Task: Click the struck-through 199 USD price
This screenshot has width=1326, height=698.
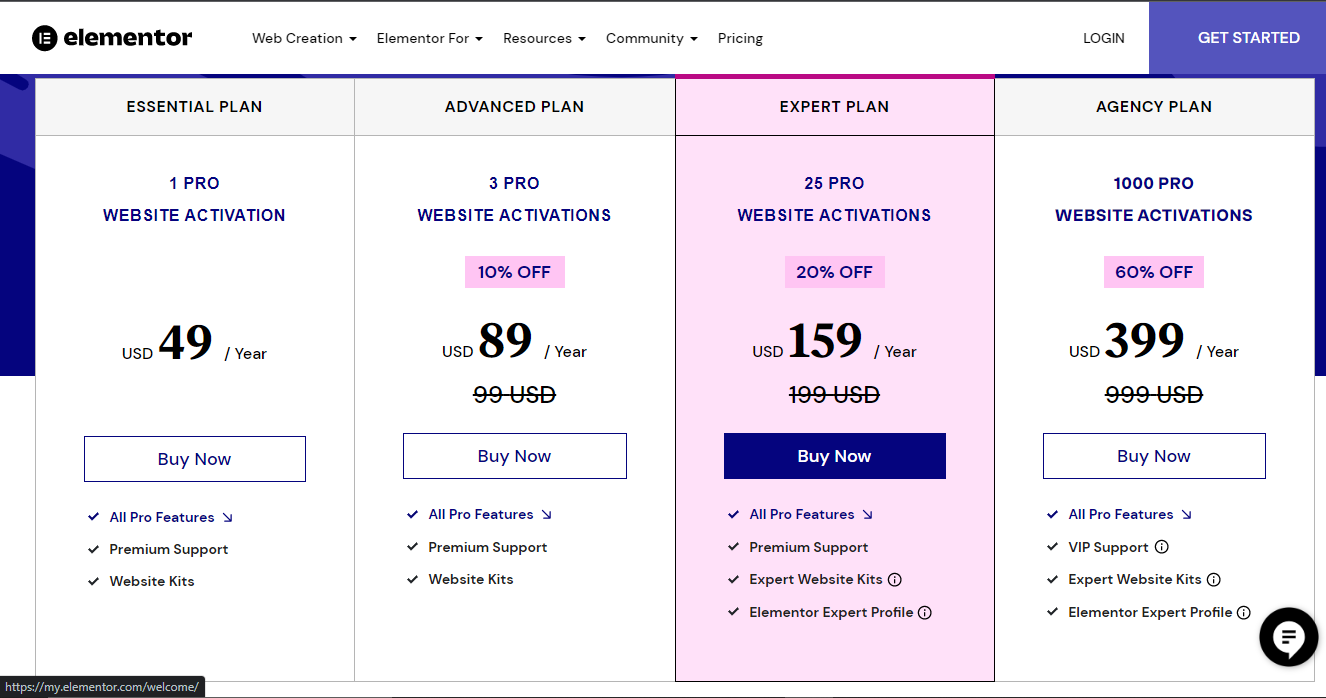Action: pos(835,395)
